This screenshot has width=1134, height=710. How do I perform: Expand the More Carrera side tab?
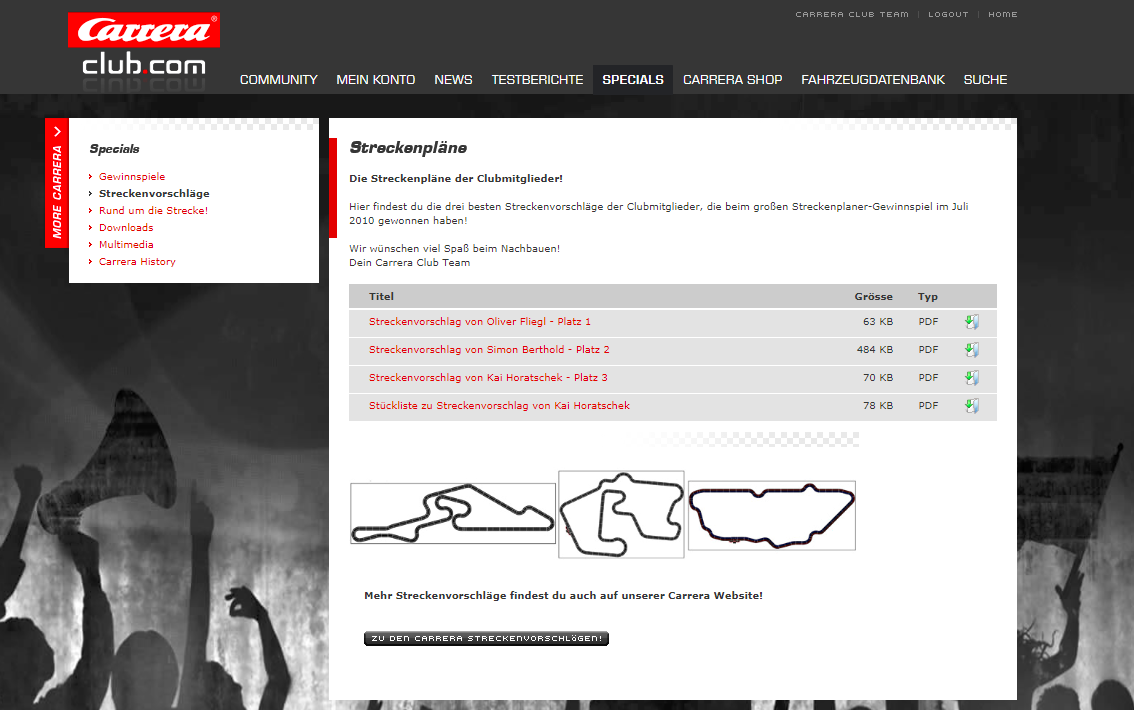pyautogui.click(x=57, y=183)
